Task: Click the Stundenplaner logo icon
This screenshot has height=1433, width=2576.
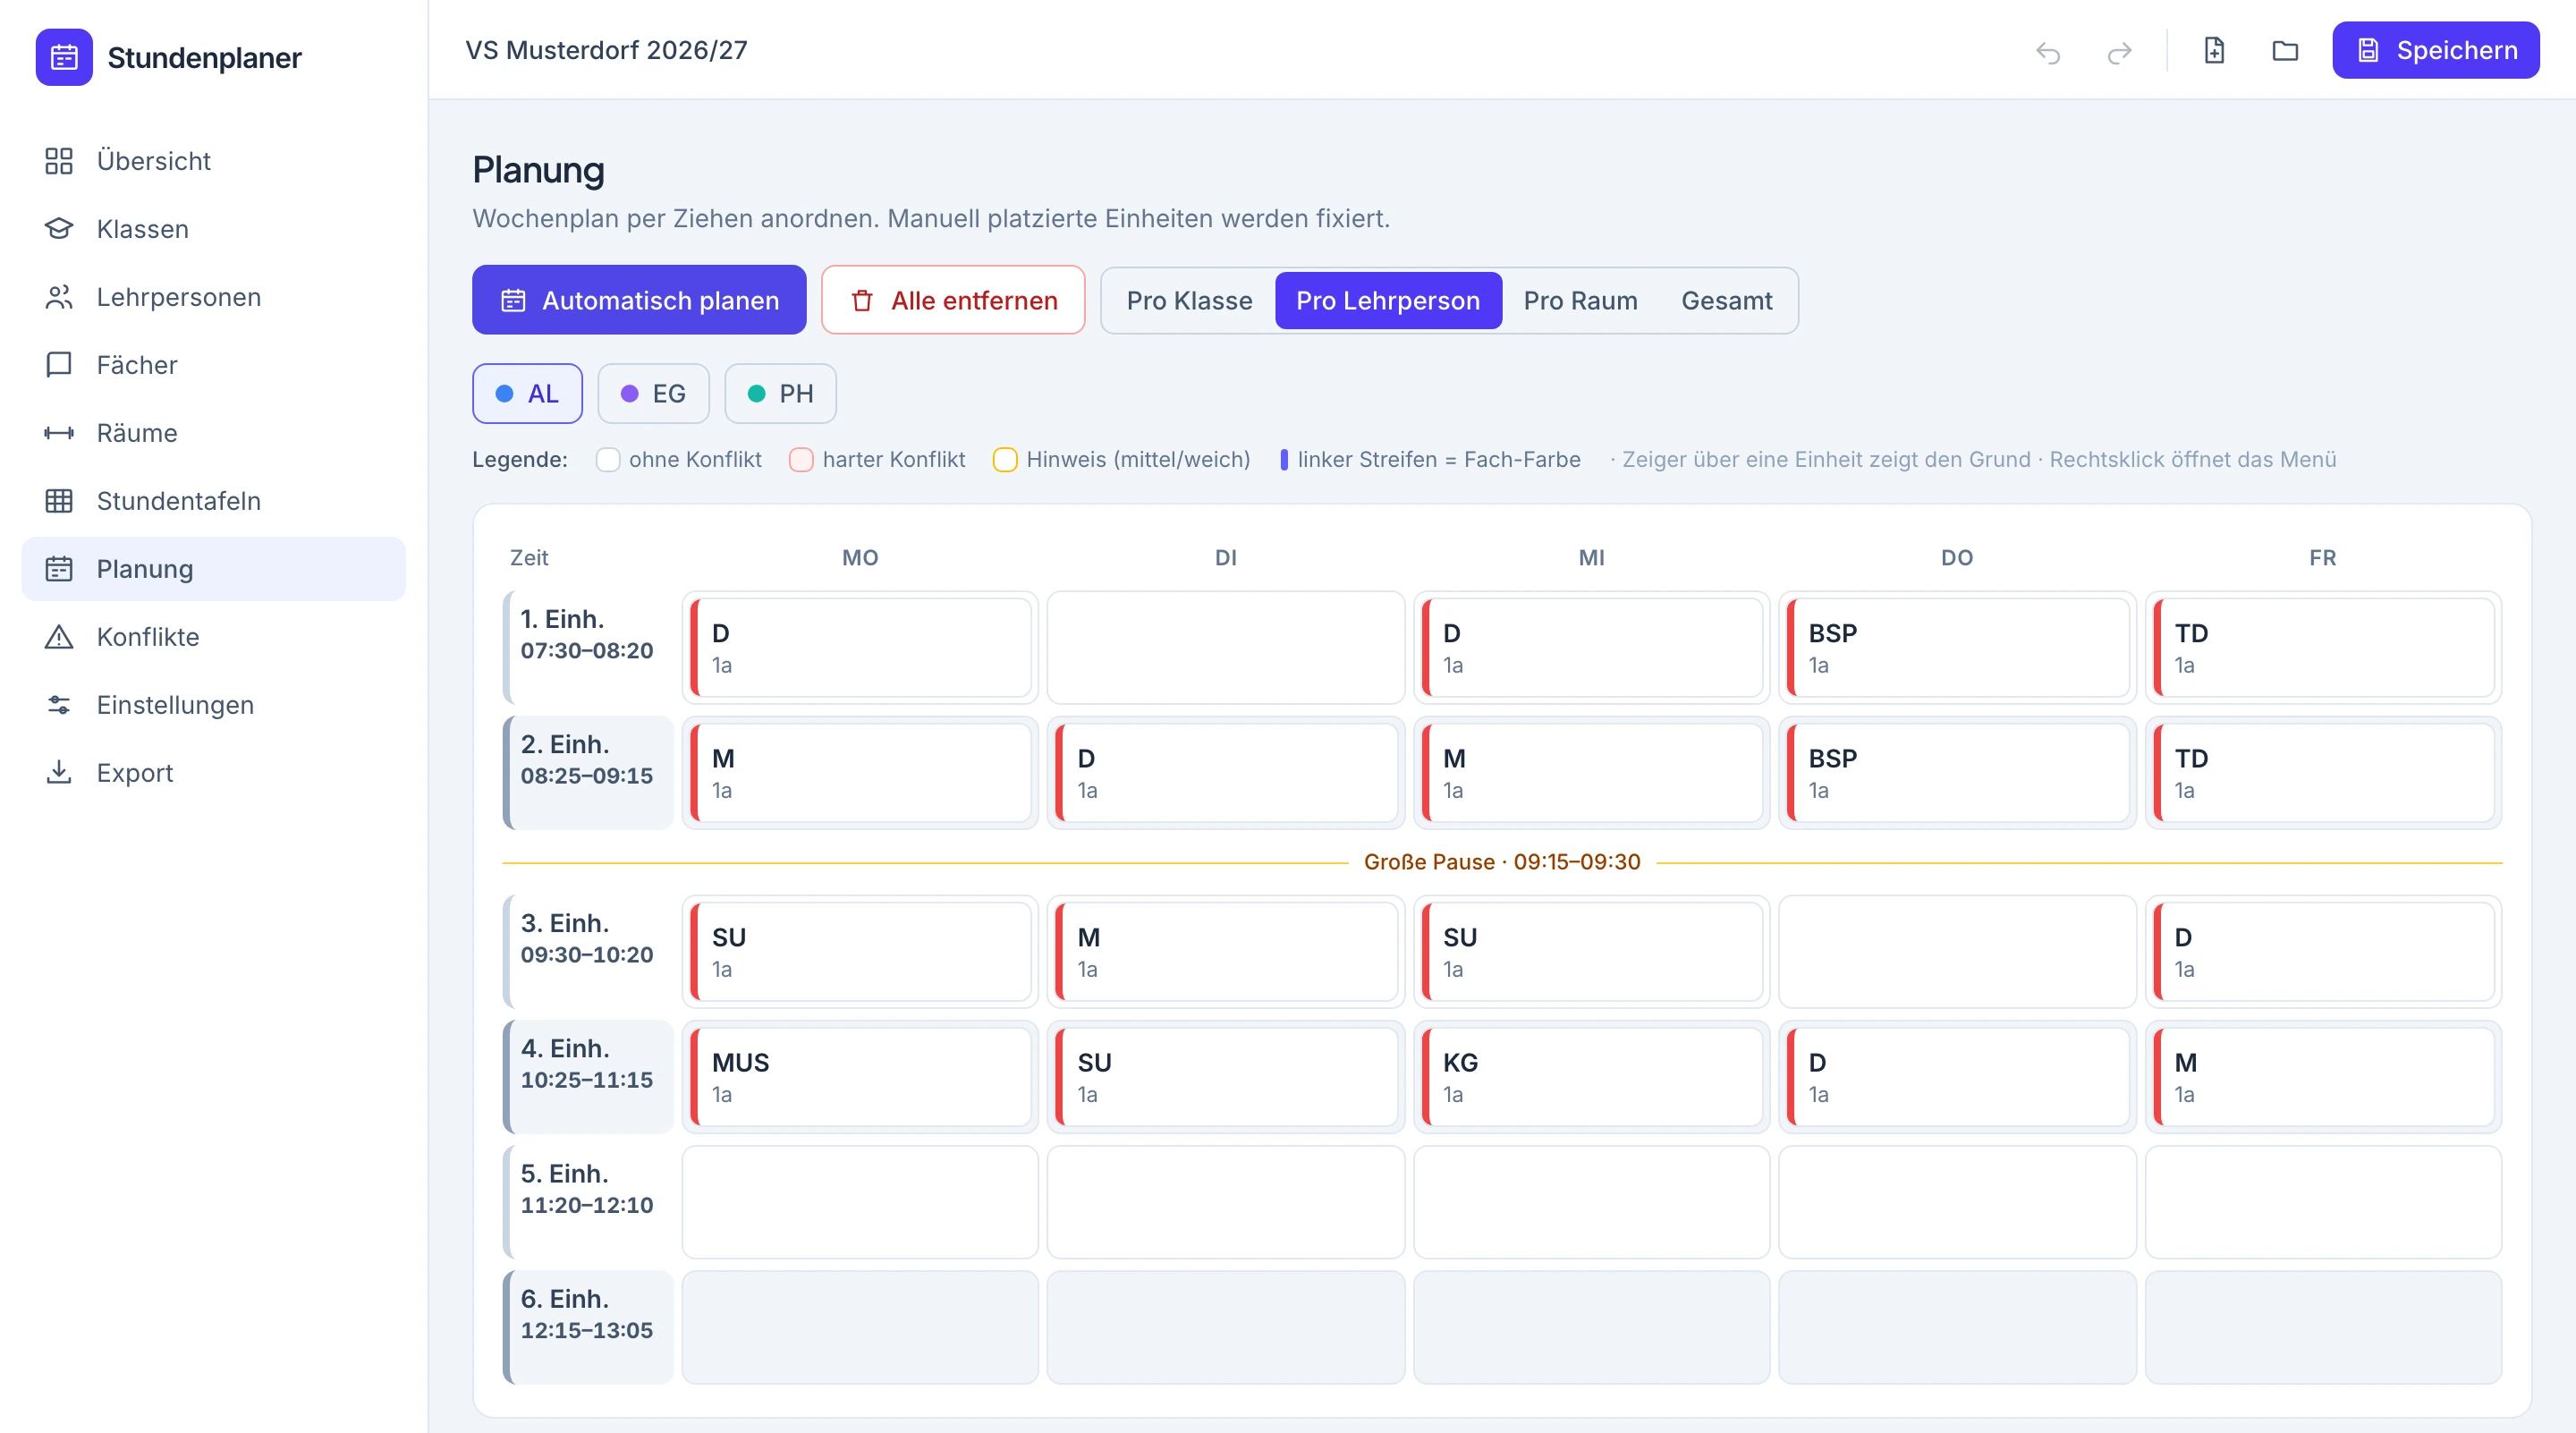Action: (x=64, y=57)
